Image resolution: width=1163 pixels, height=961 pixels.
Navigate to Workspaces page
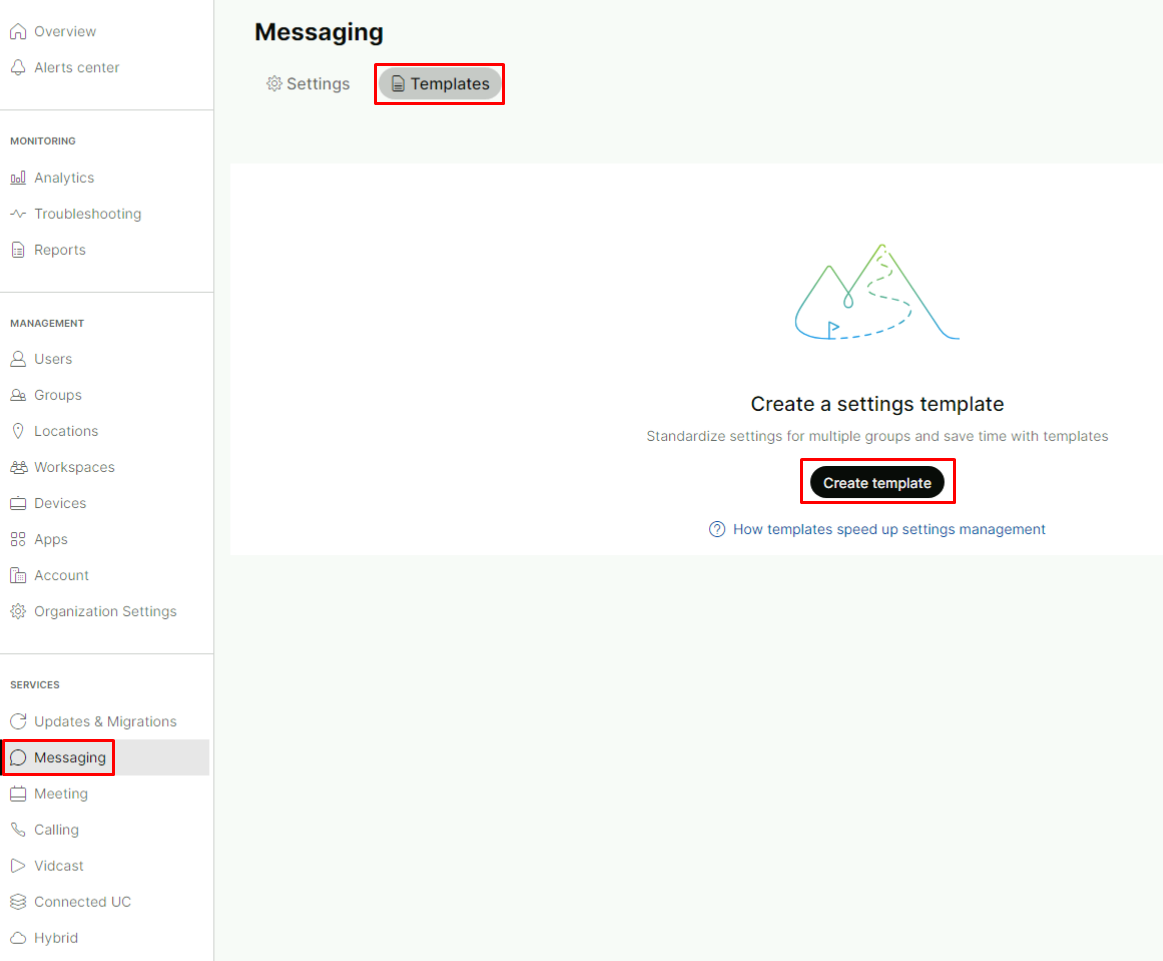(x=74, y=467)
